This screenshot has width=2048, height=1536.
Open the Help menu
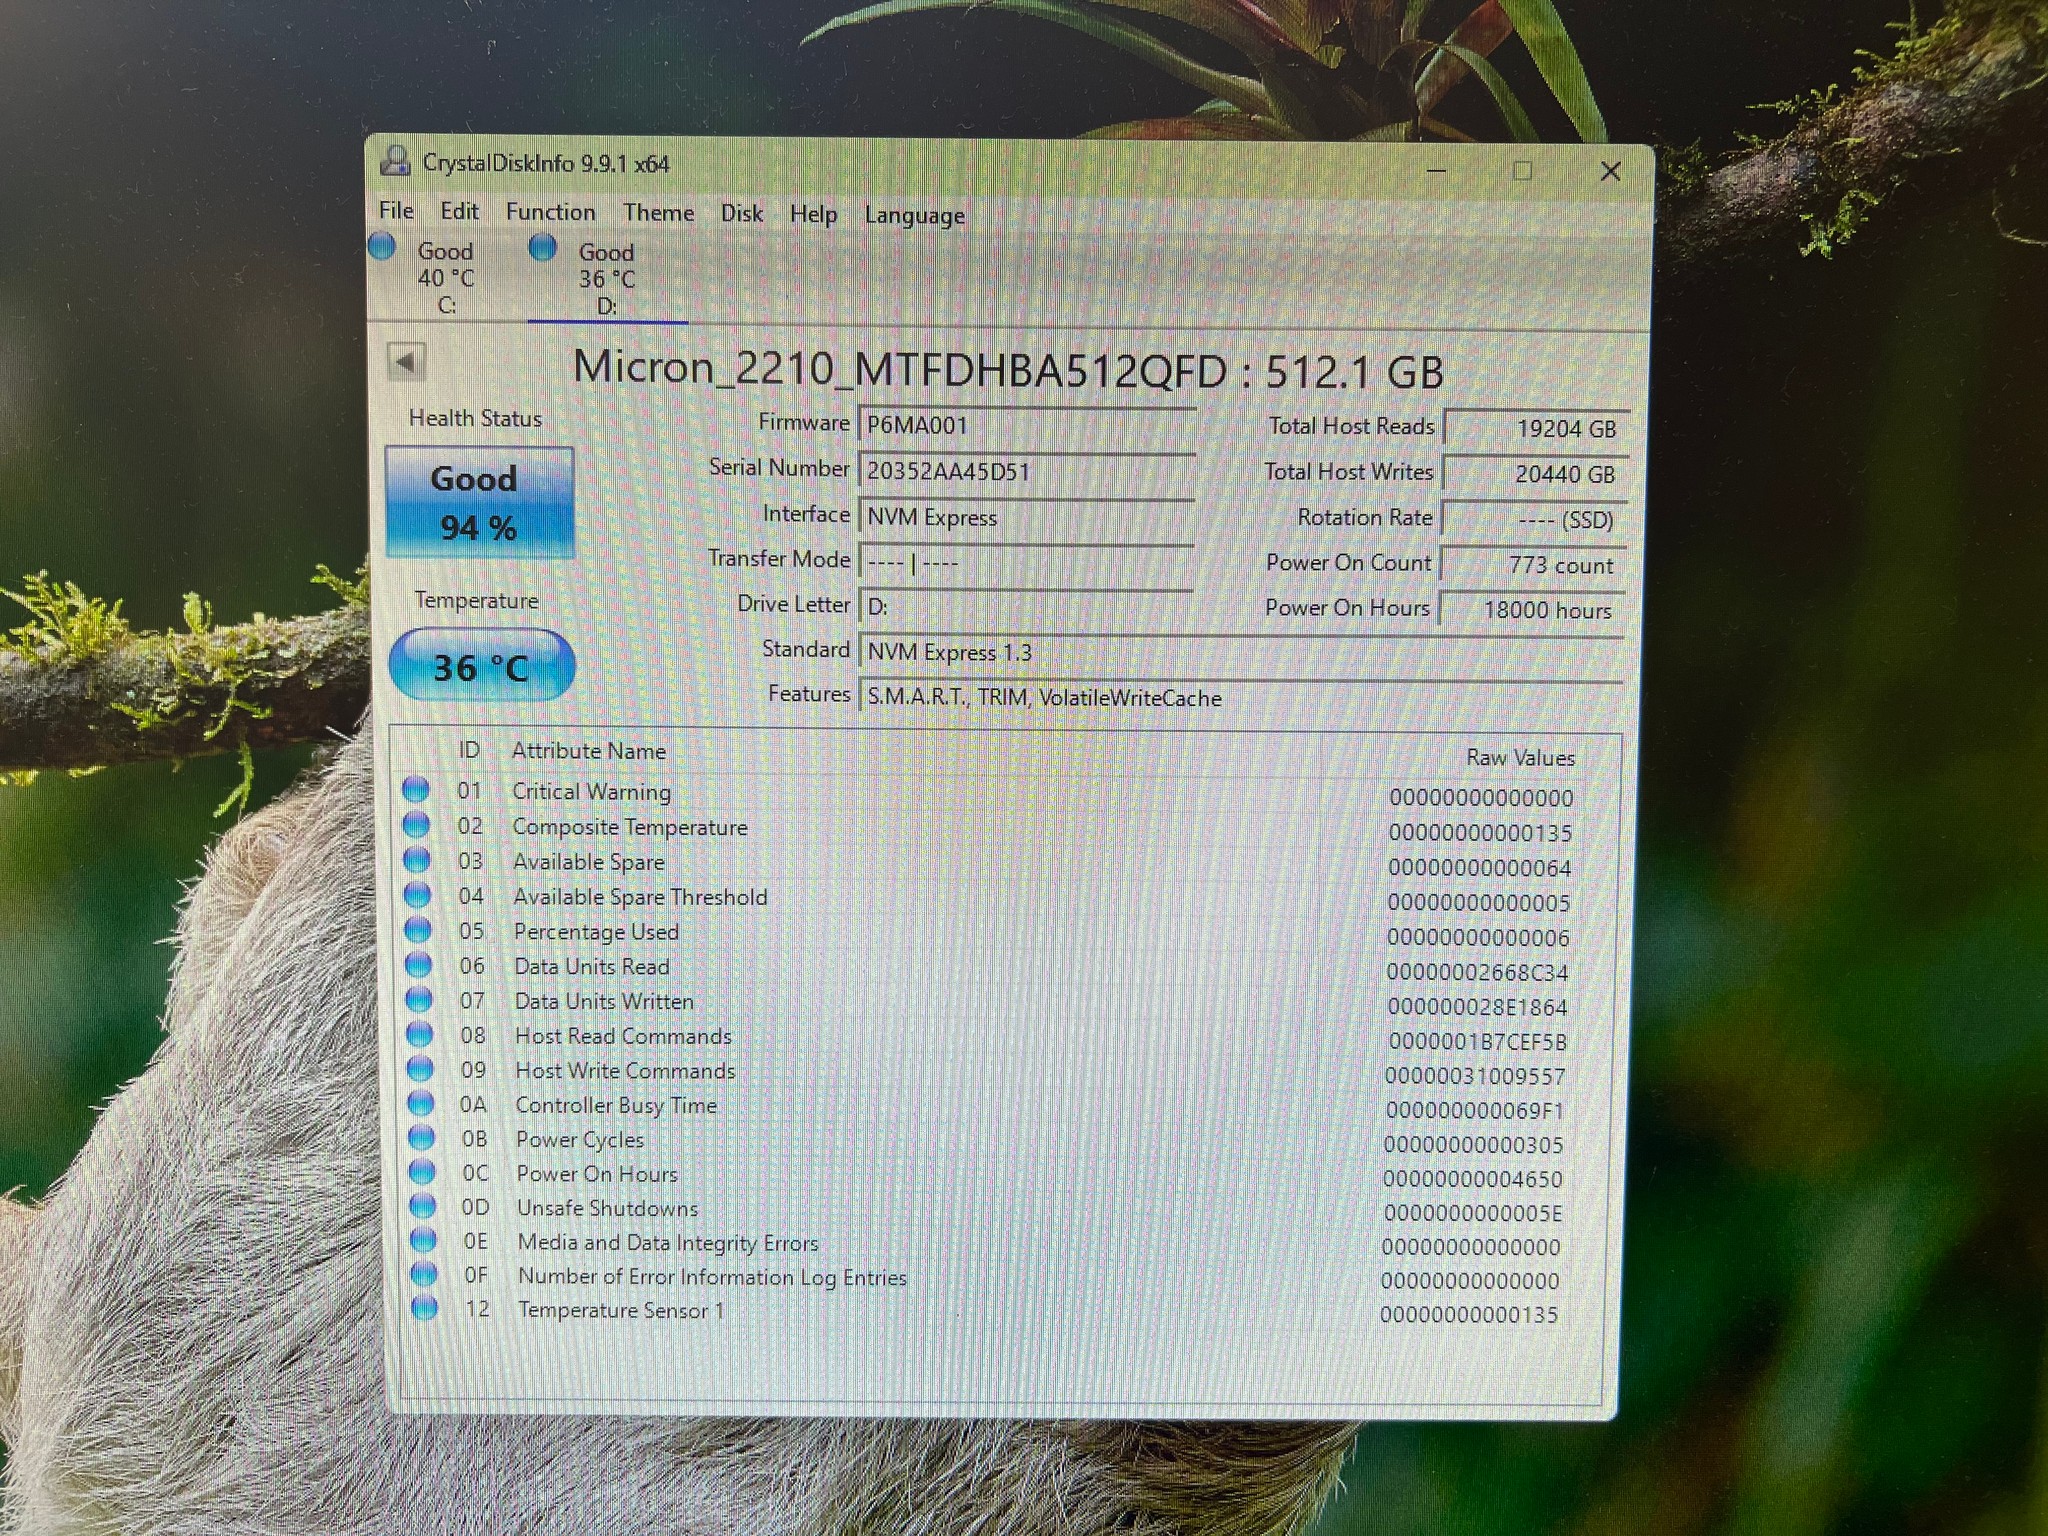pos(813,214)
